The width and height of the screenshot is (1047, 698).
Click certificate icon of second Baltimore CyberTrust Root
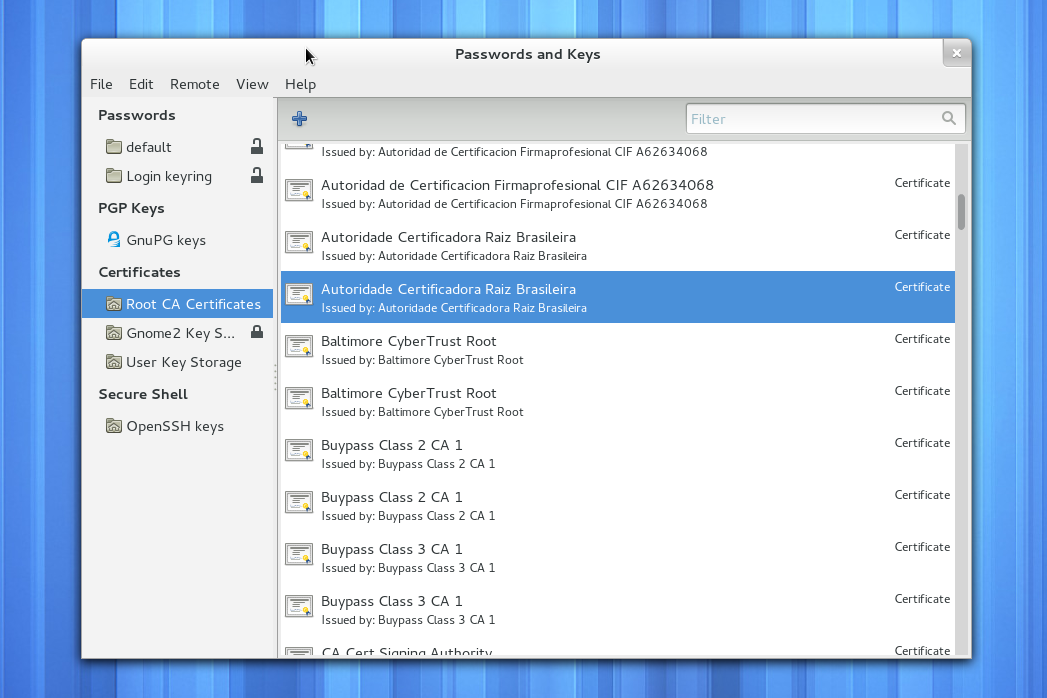pos(298,399)
